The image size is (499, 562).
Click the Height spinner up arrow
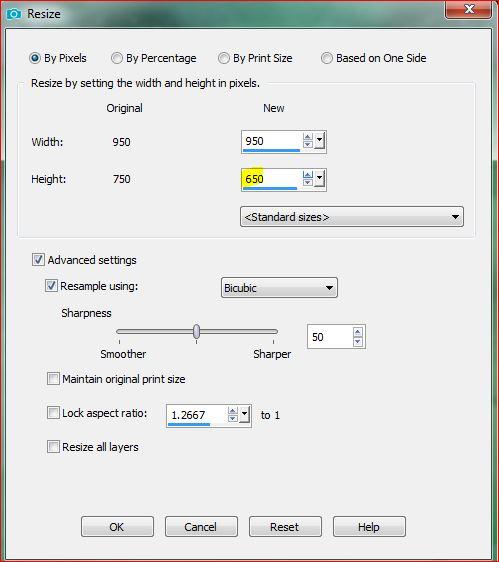pos(308,175)
